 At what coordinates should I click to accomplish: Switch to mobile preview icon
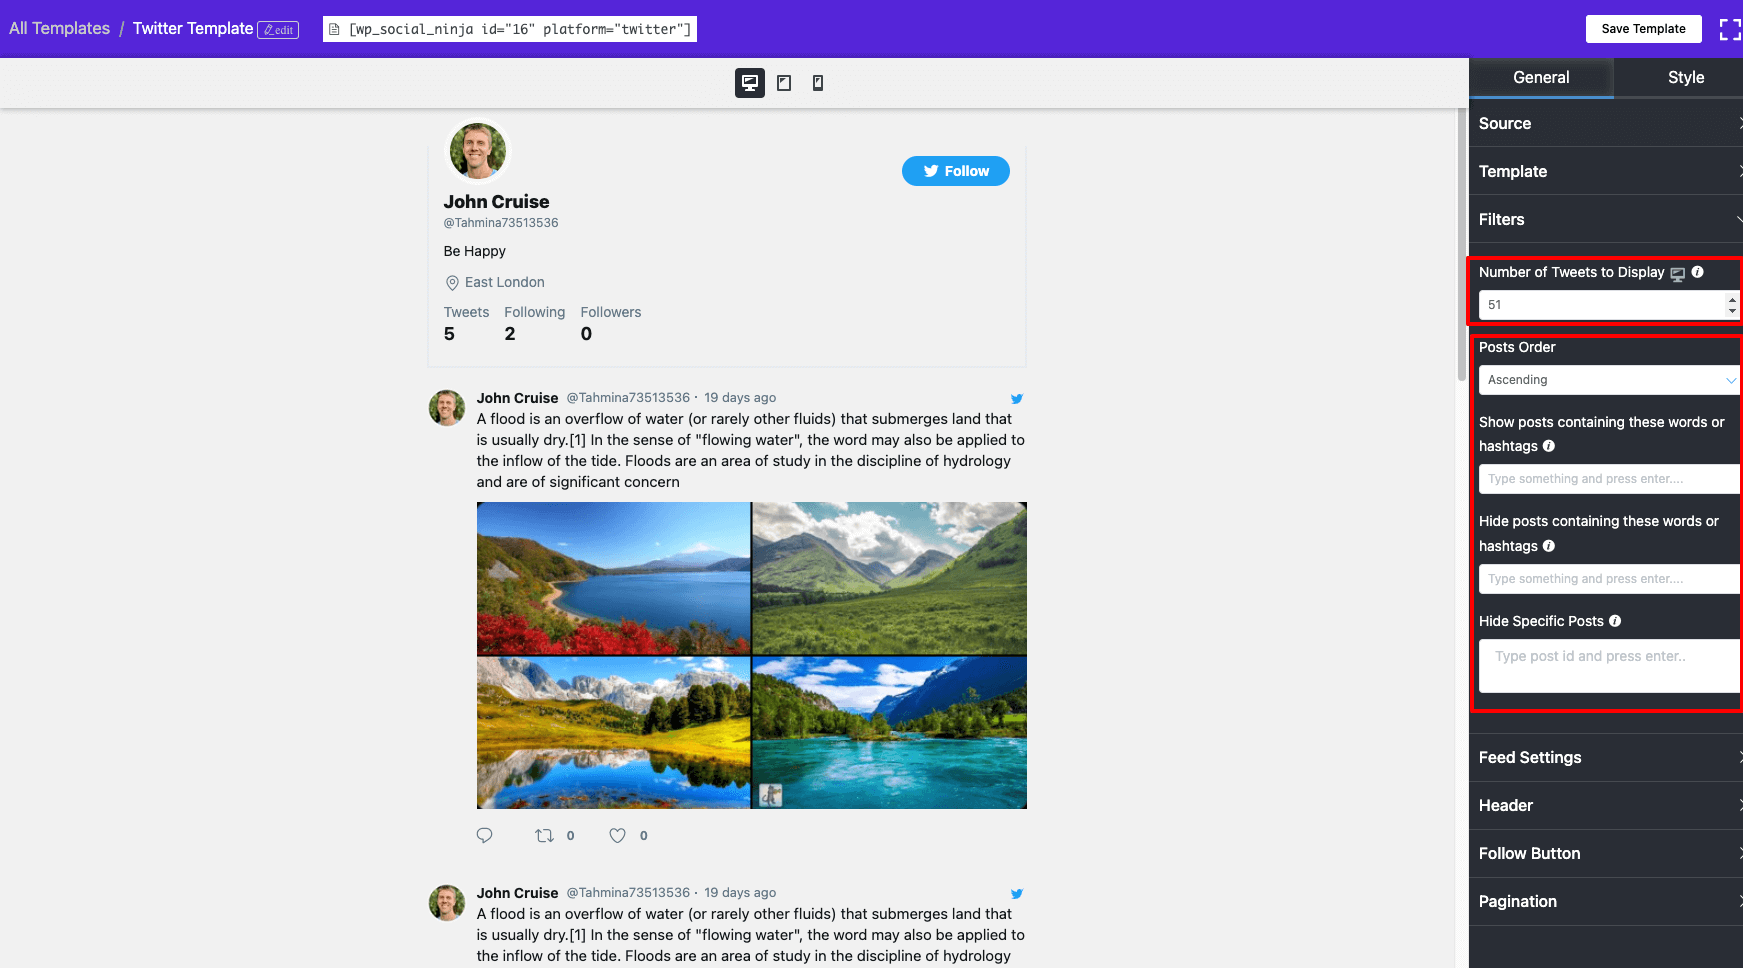click(x=818, y=83)
